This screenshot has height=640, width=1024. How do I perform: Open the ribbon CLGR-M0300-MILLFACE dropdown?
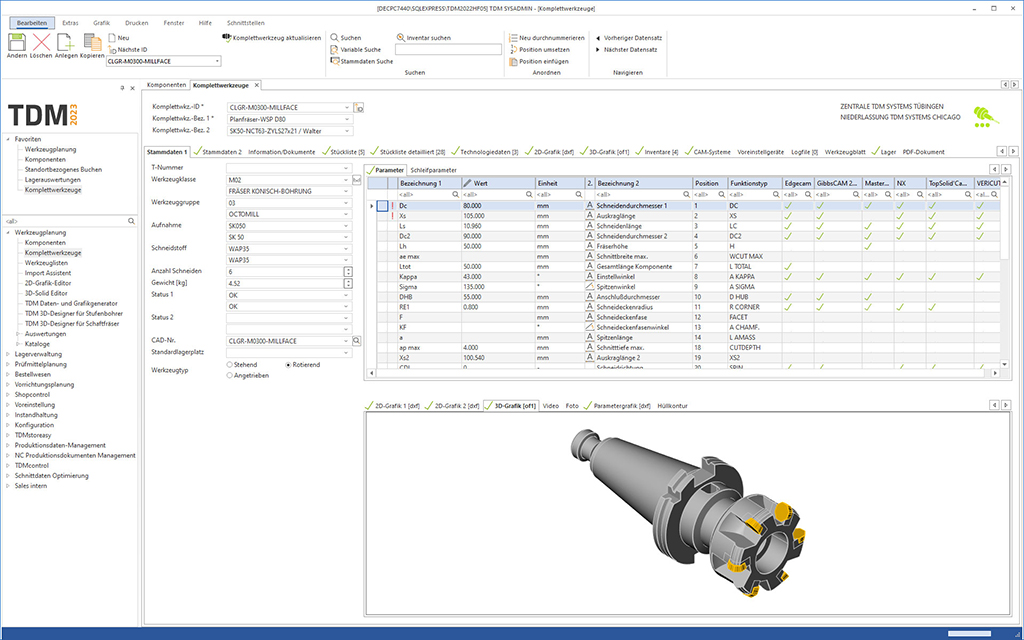(217, 61)
